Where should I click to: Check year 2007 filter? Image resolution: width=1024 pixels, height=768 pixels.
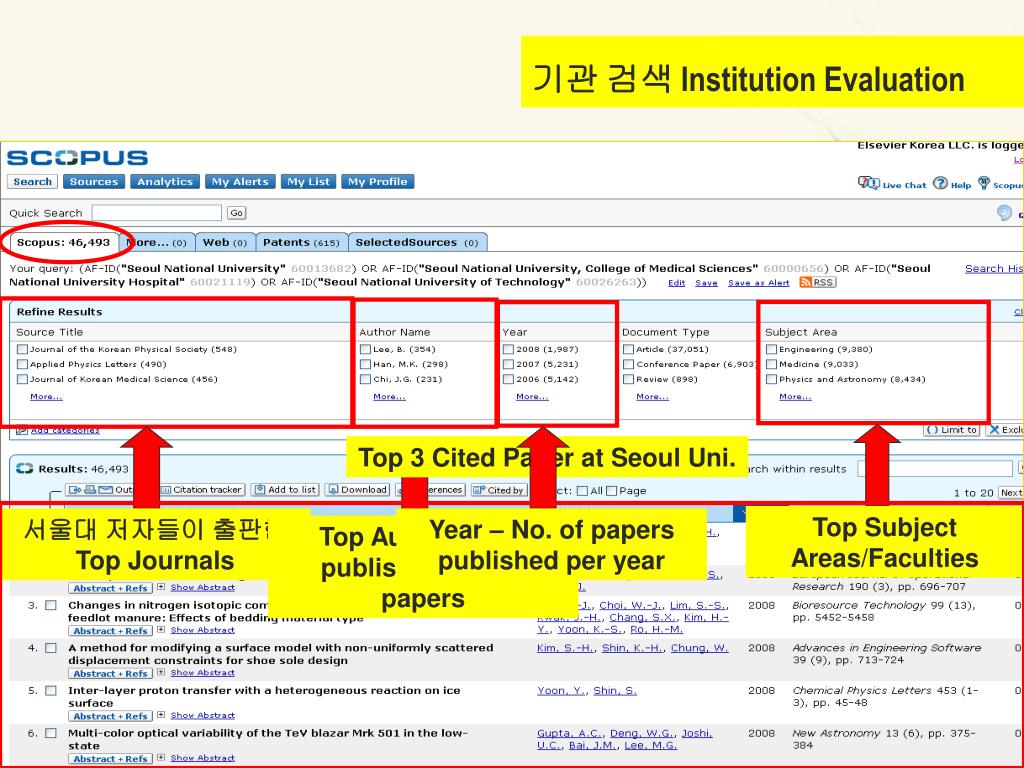508,364
